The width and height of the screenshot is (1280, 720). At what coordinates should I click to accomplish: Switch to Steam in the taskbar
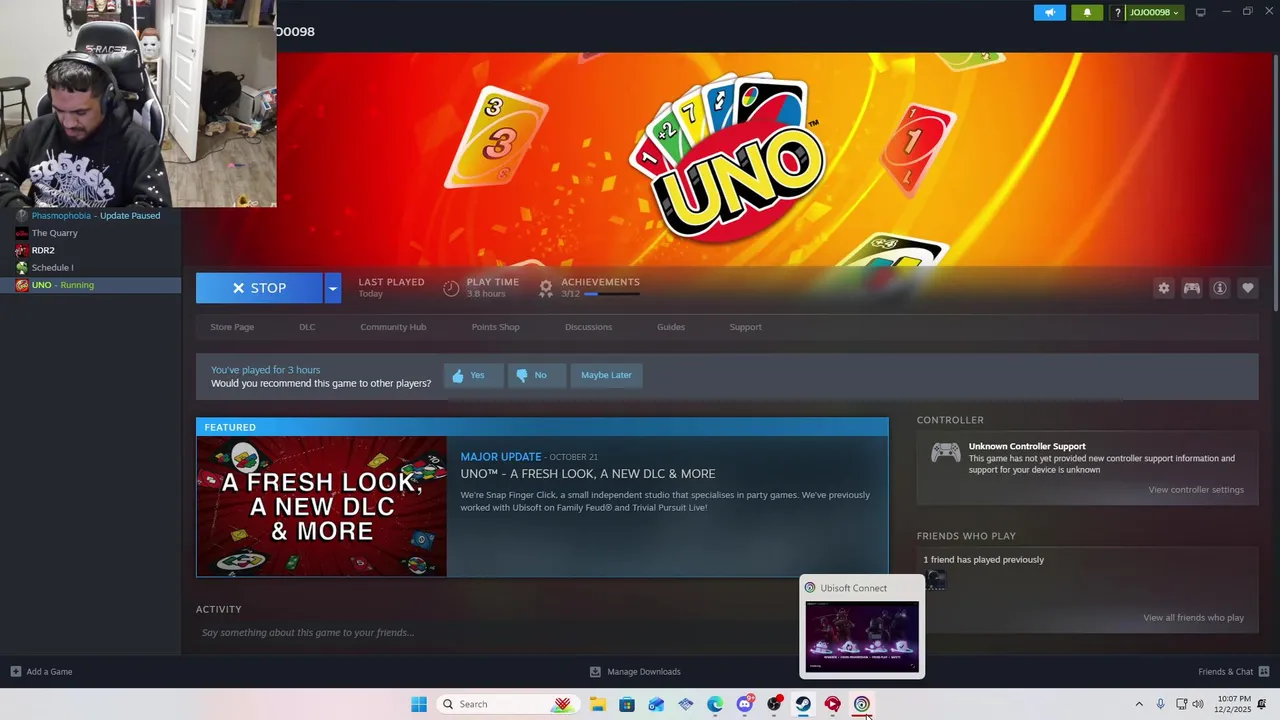[803, 704]
